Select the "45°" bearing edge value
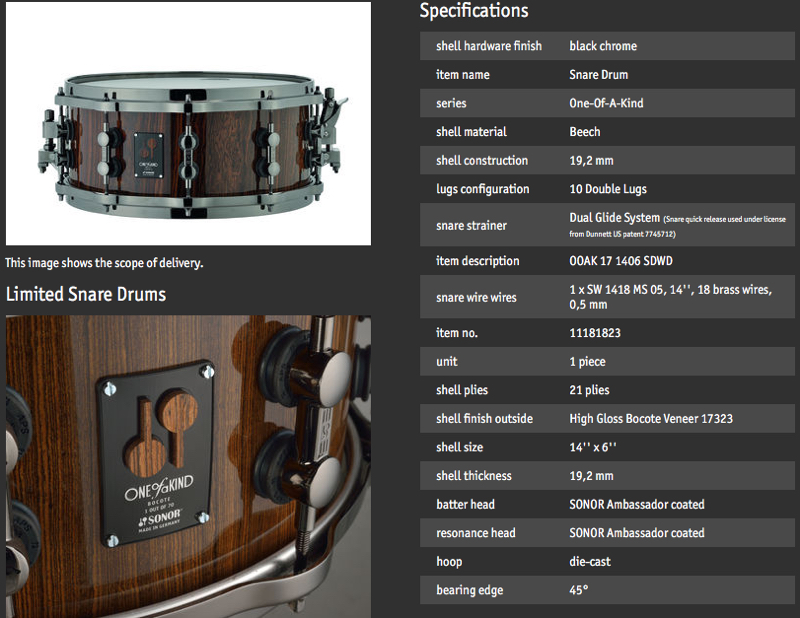This screenshot has width=800, height=618. click(x=579, y=590)
